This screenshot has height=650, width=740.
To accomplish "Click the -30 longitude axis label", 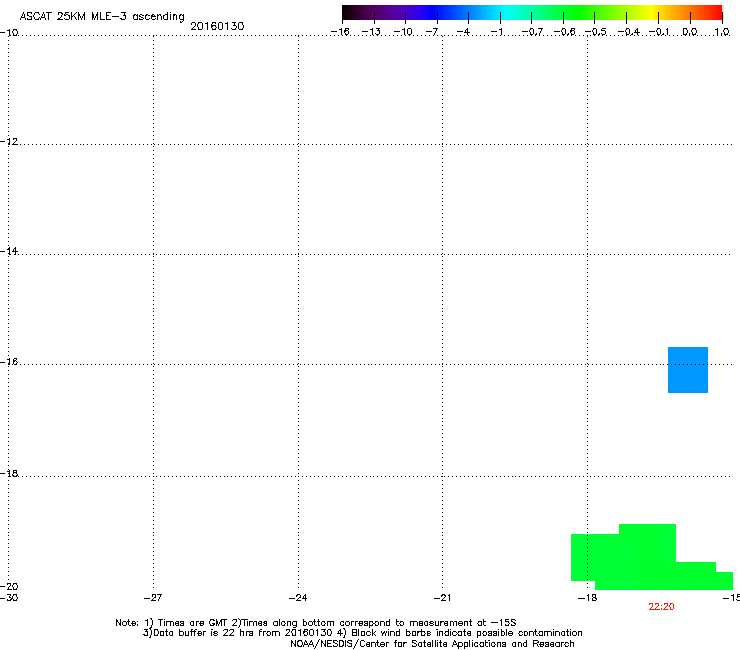I will click(9, 598).
